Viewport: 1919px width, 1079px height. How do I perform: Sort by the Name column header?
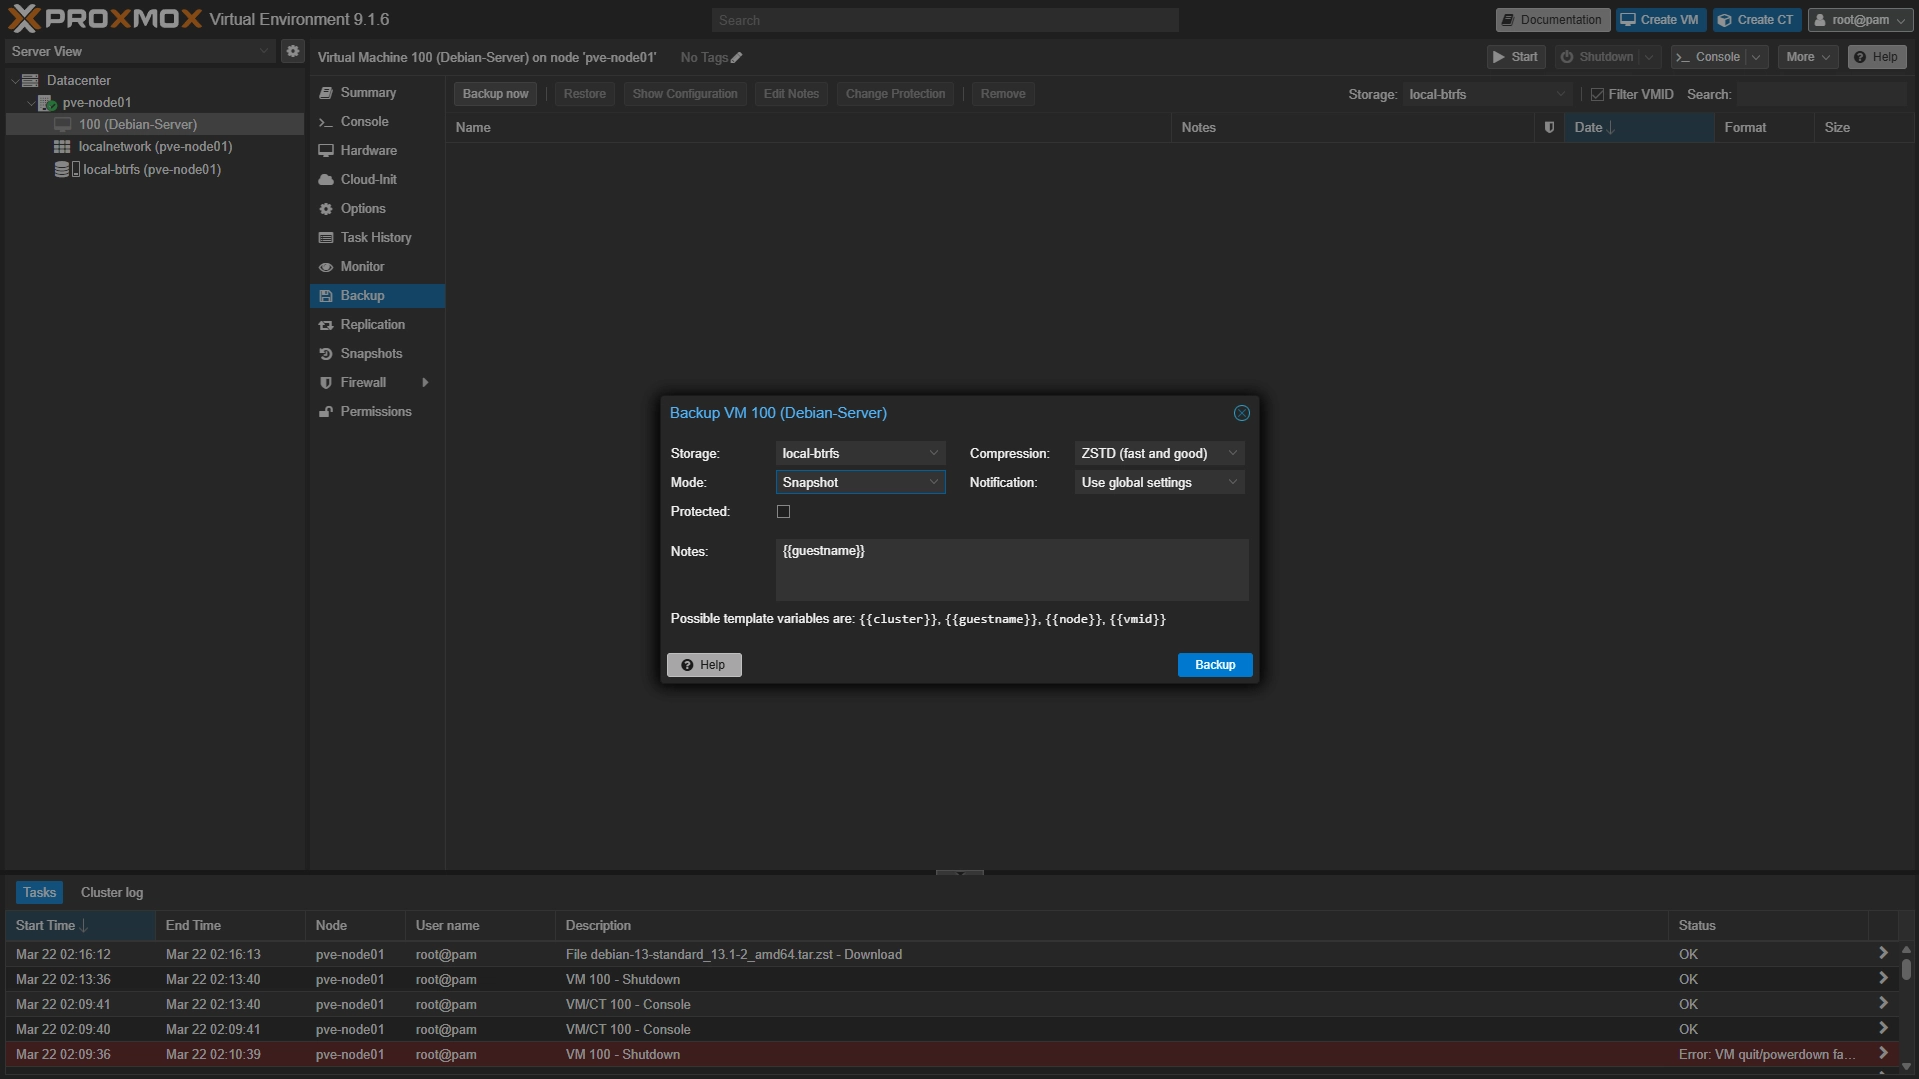pyautogui.click(x=808, y=127)
